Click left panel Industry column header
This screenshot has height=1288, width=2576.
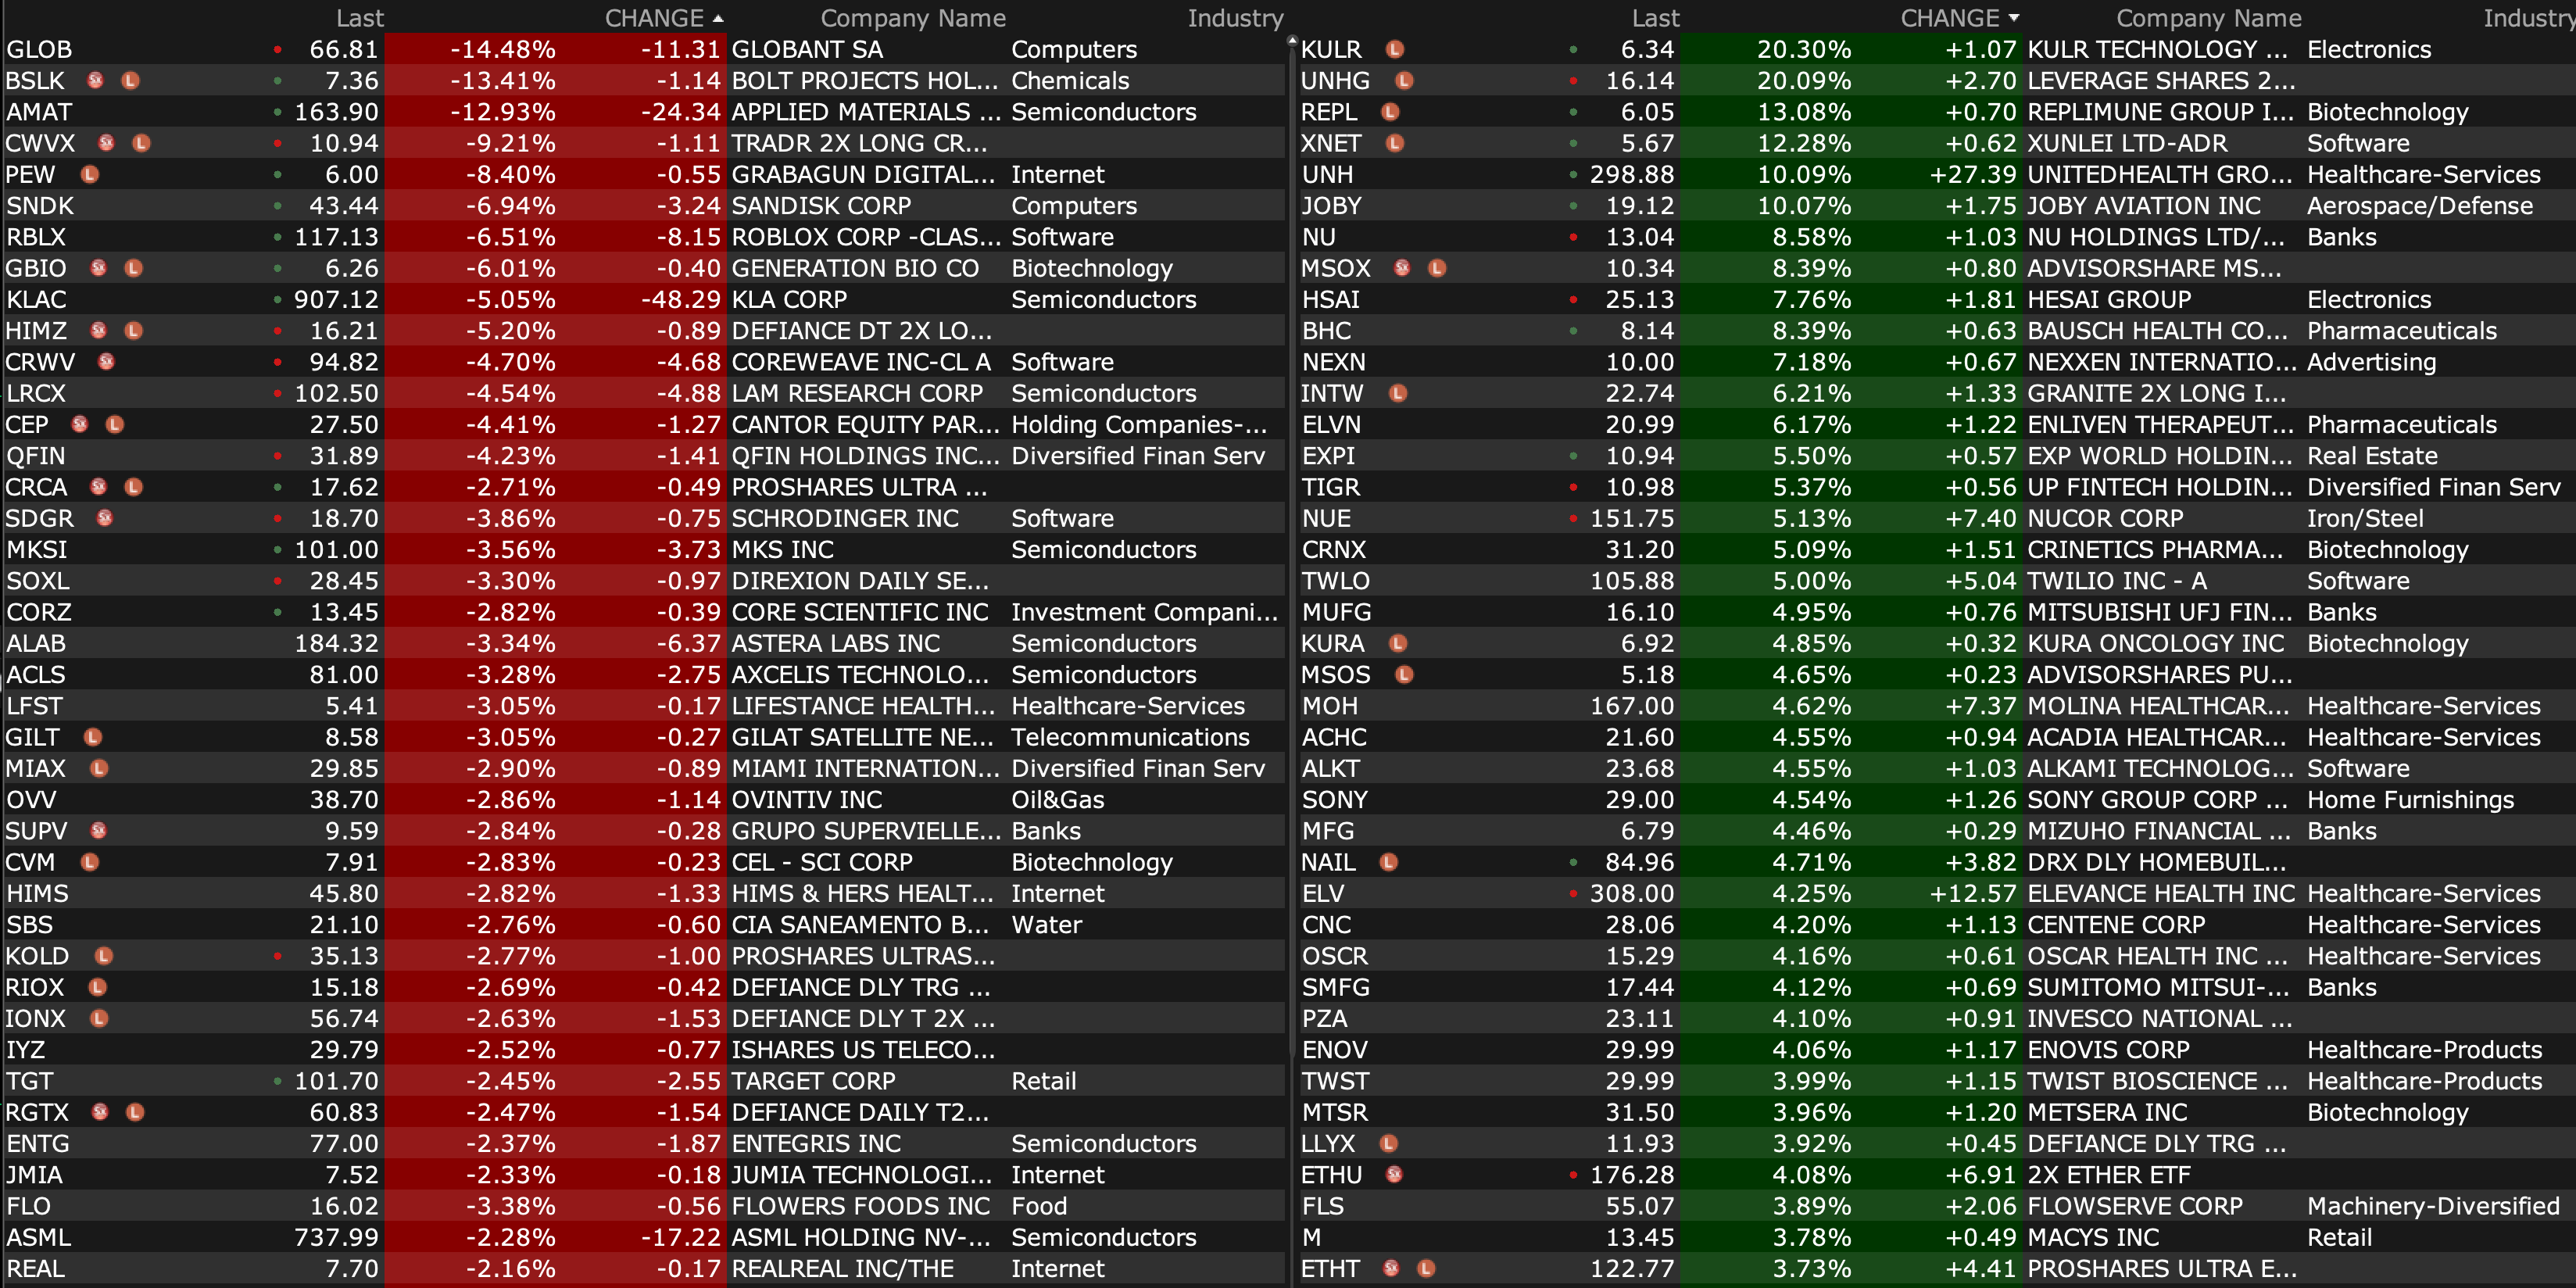click(x=1234, y=18)
